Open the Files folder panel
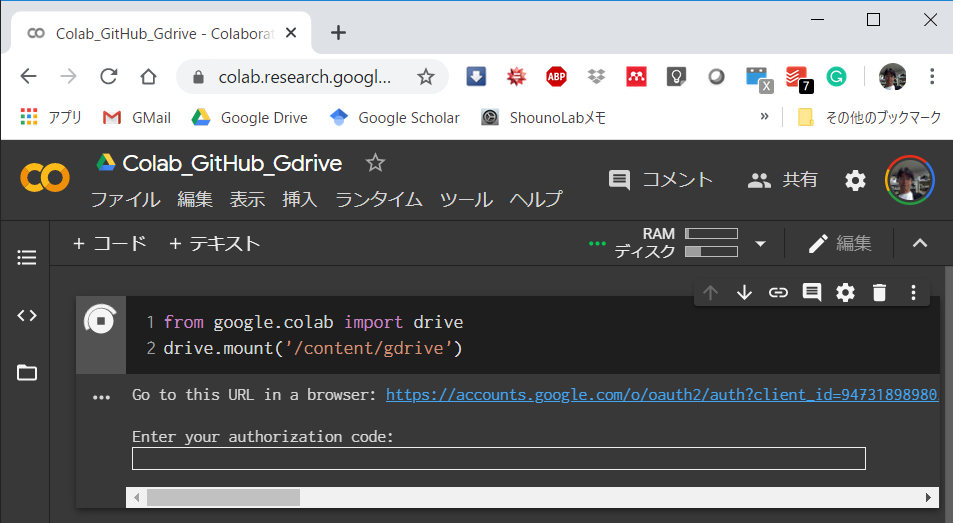This screenshot has width=953, height=523. coord(26,372)
